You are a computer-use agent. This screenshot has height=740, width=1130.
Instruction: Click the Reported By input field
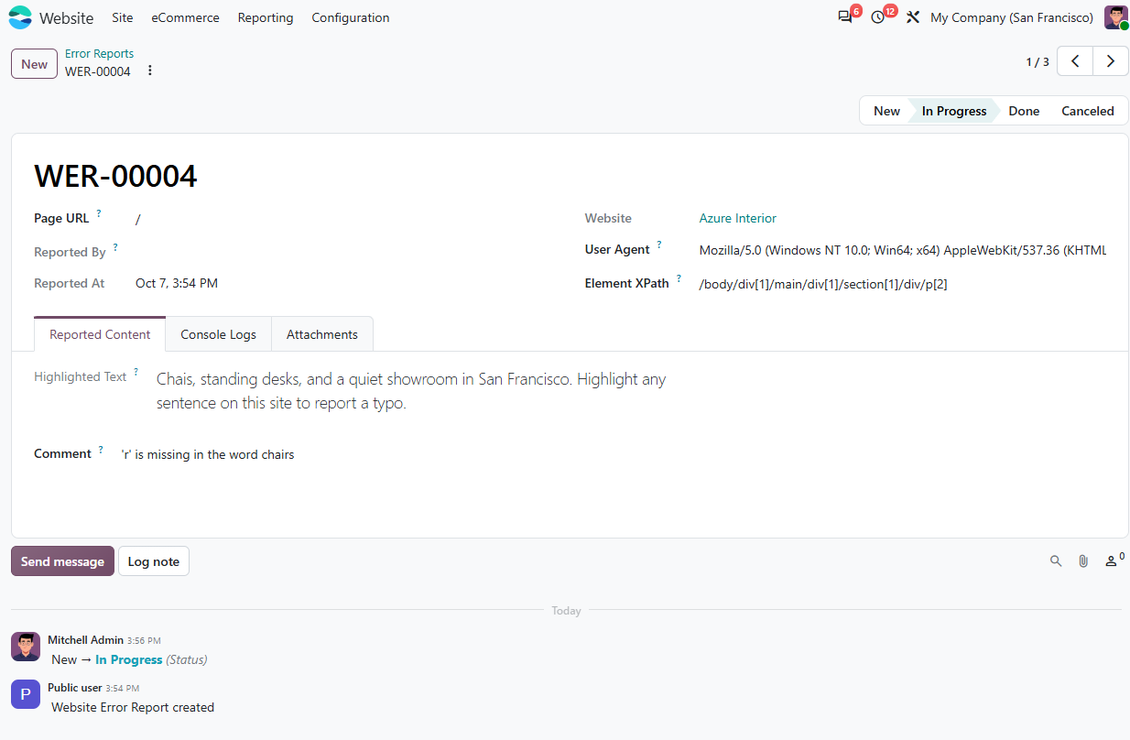tap(346, 252)
